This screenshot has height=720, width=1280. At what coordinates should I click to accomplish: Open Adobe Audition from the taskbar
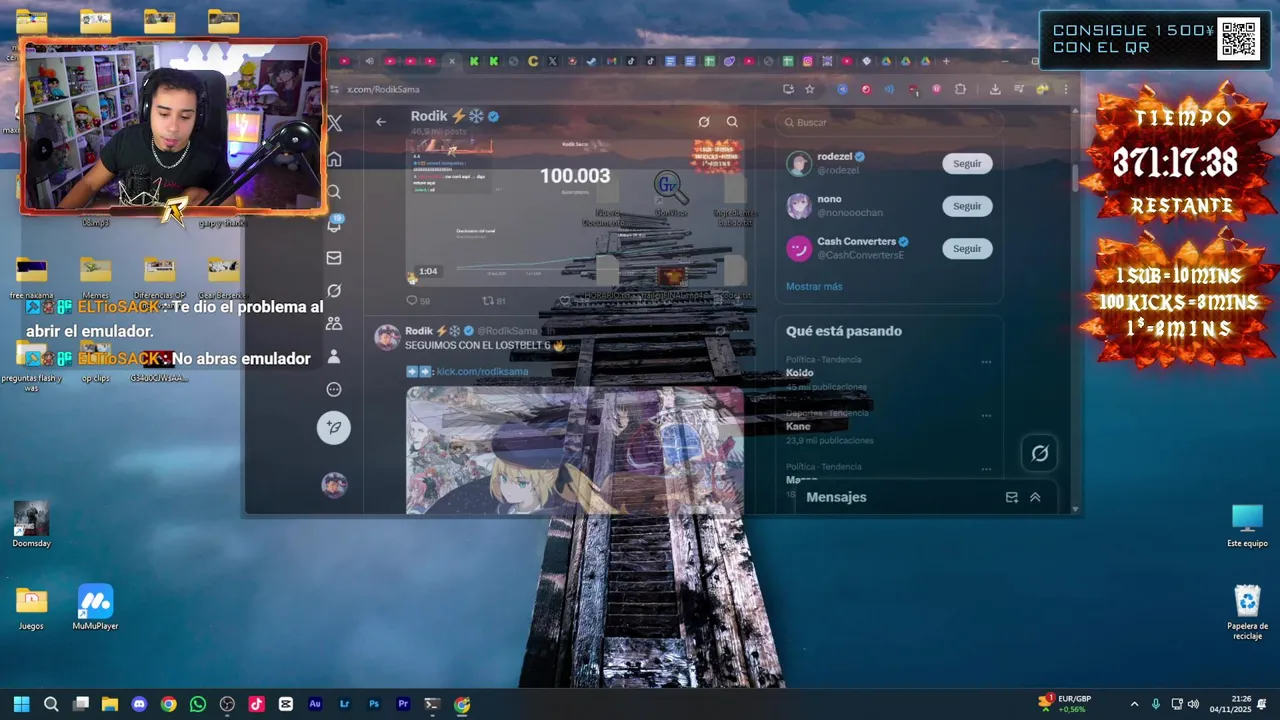tap(315, 704)
